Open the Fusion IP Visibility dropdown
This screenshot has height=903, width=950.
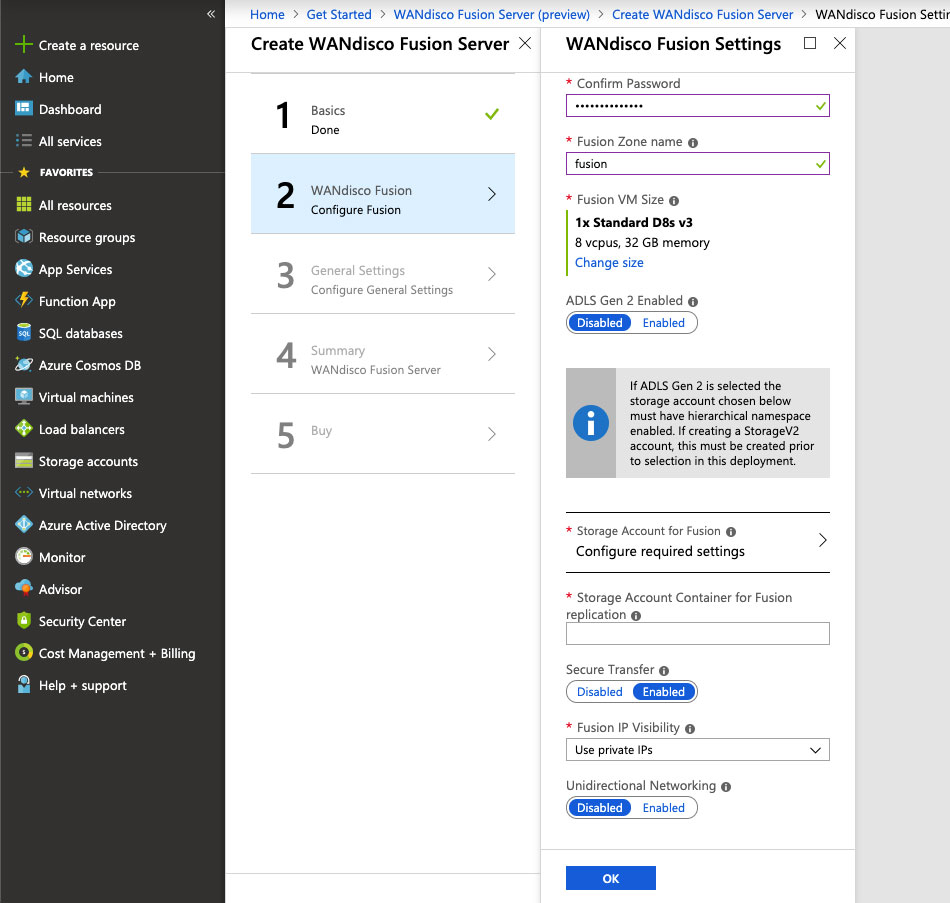coord(697,750)
